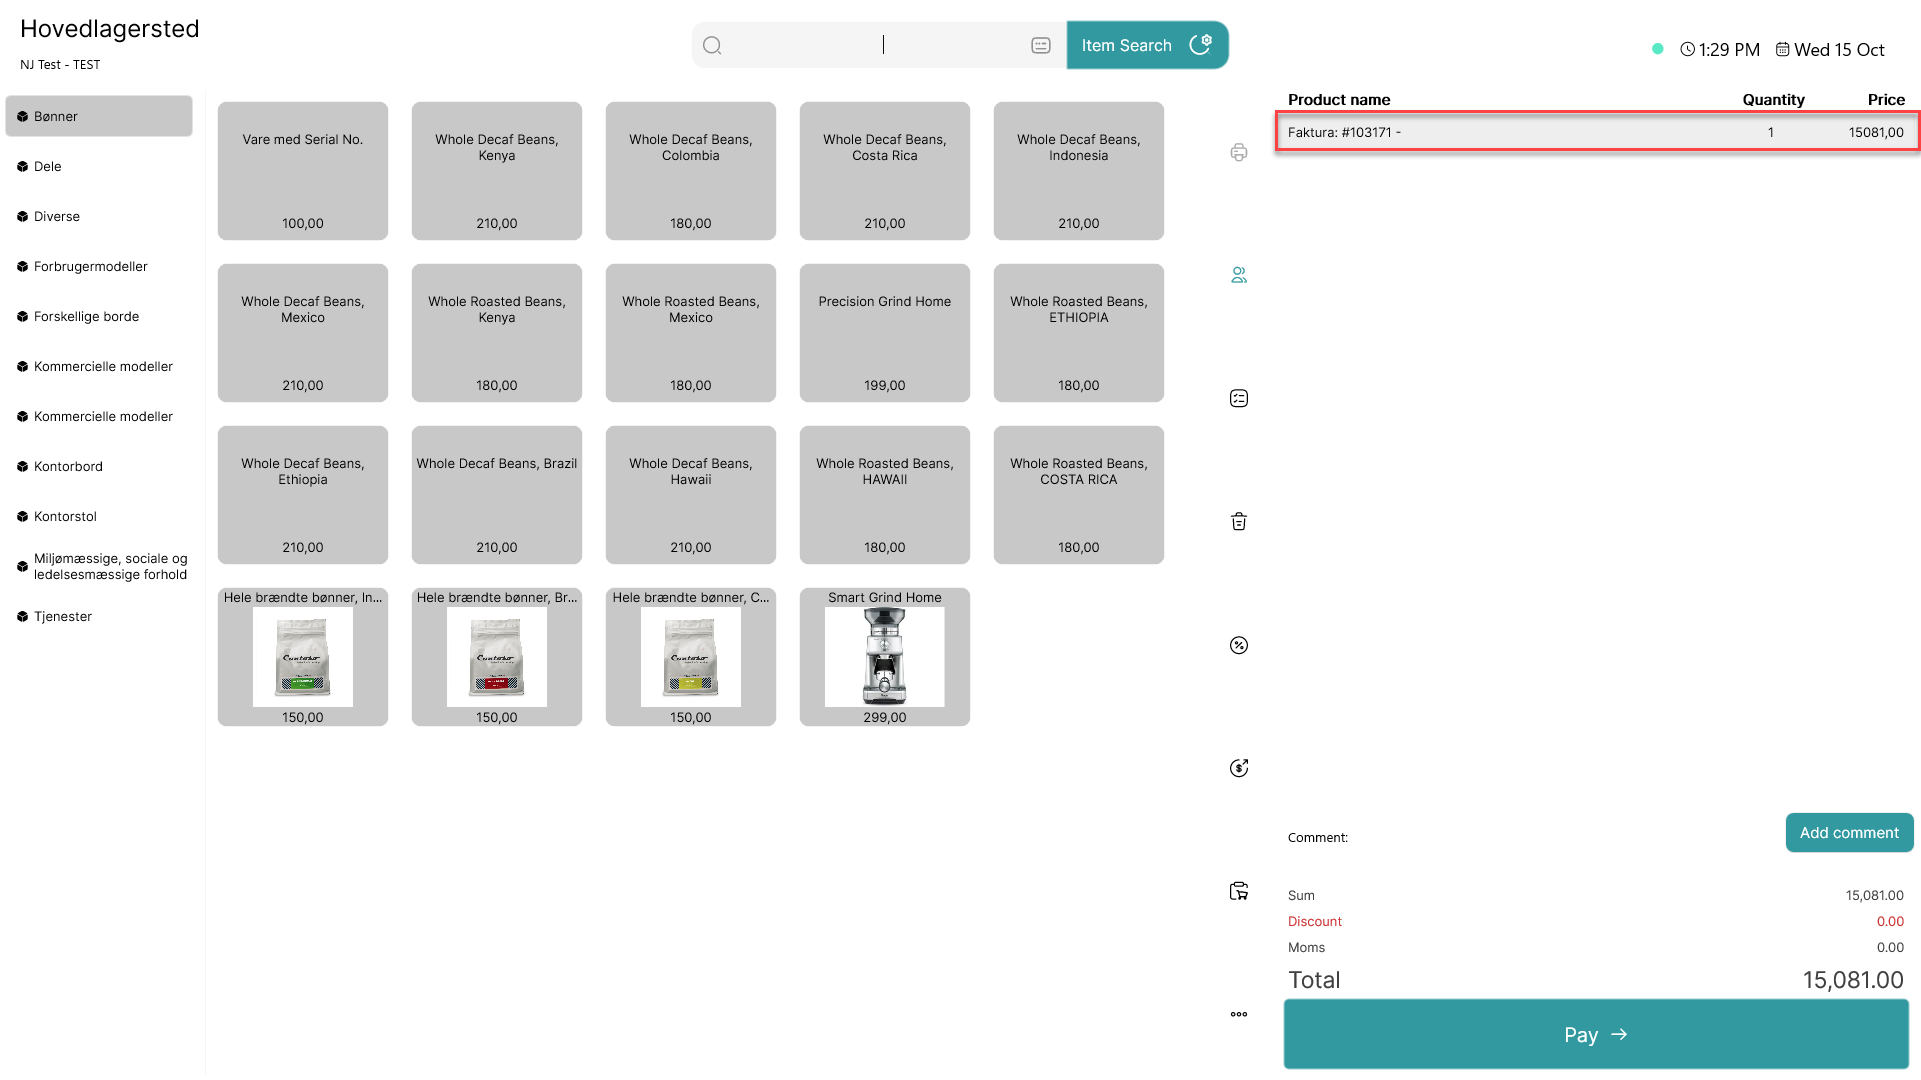1921x1080 pixels.
Task: Select Hele brændte bønner, Br... thumbnail
Action: pyautogui.click(x=497, y=657)
